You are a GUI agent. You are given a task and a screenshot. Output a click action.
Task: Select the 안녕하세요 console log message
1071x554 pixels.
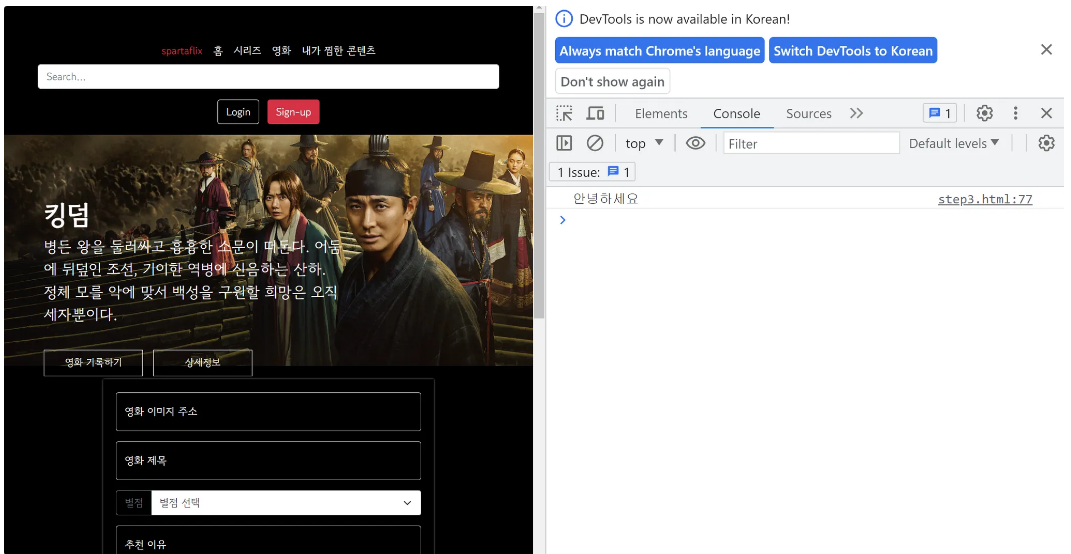[x=606, y=199]
